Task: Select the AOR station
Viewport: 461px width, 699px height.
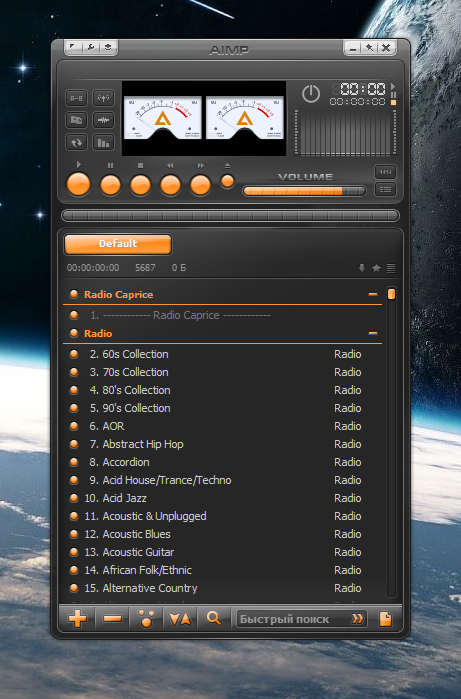Action: (223, 426)
